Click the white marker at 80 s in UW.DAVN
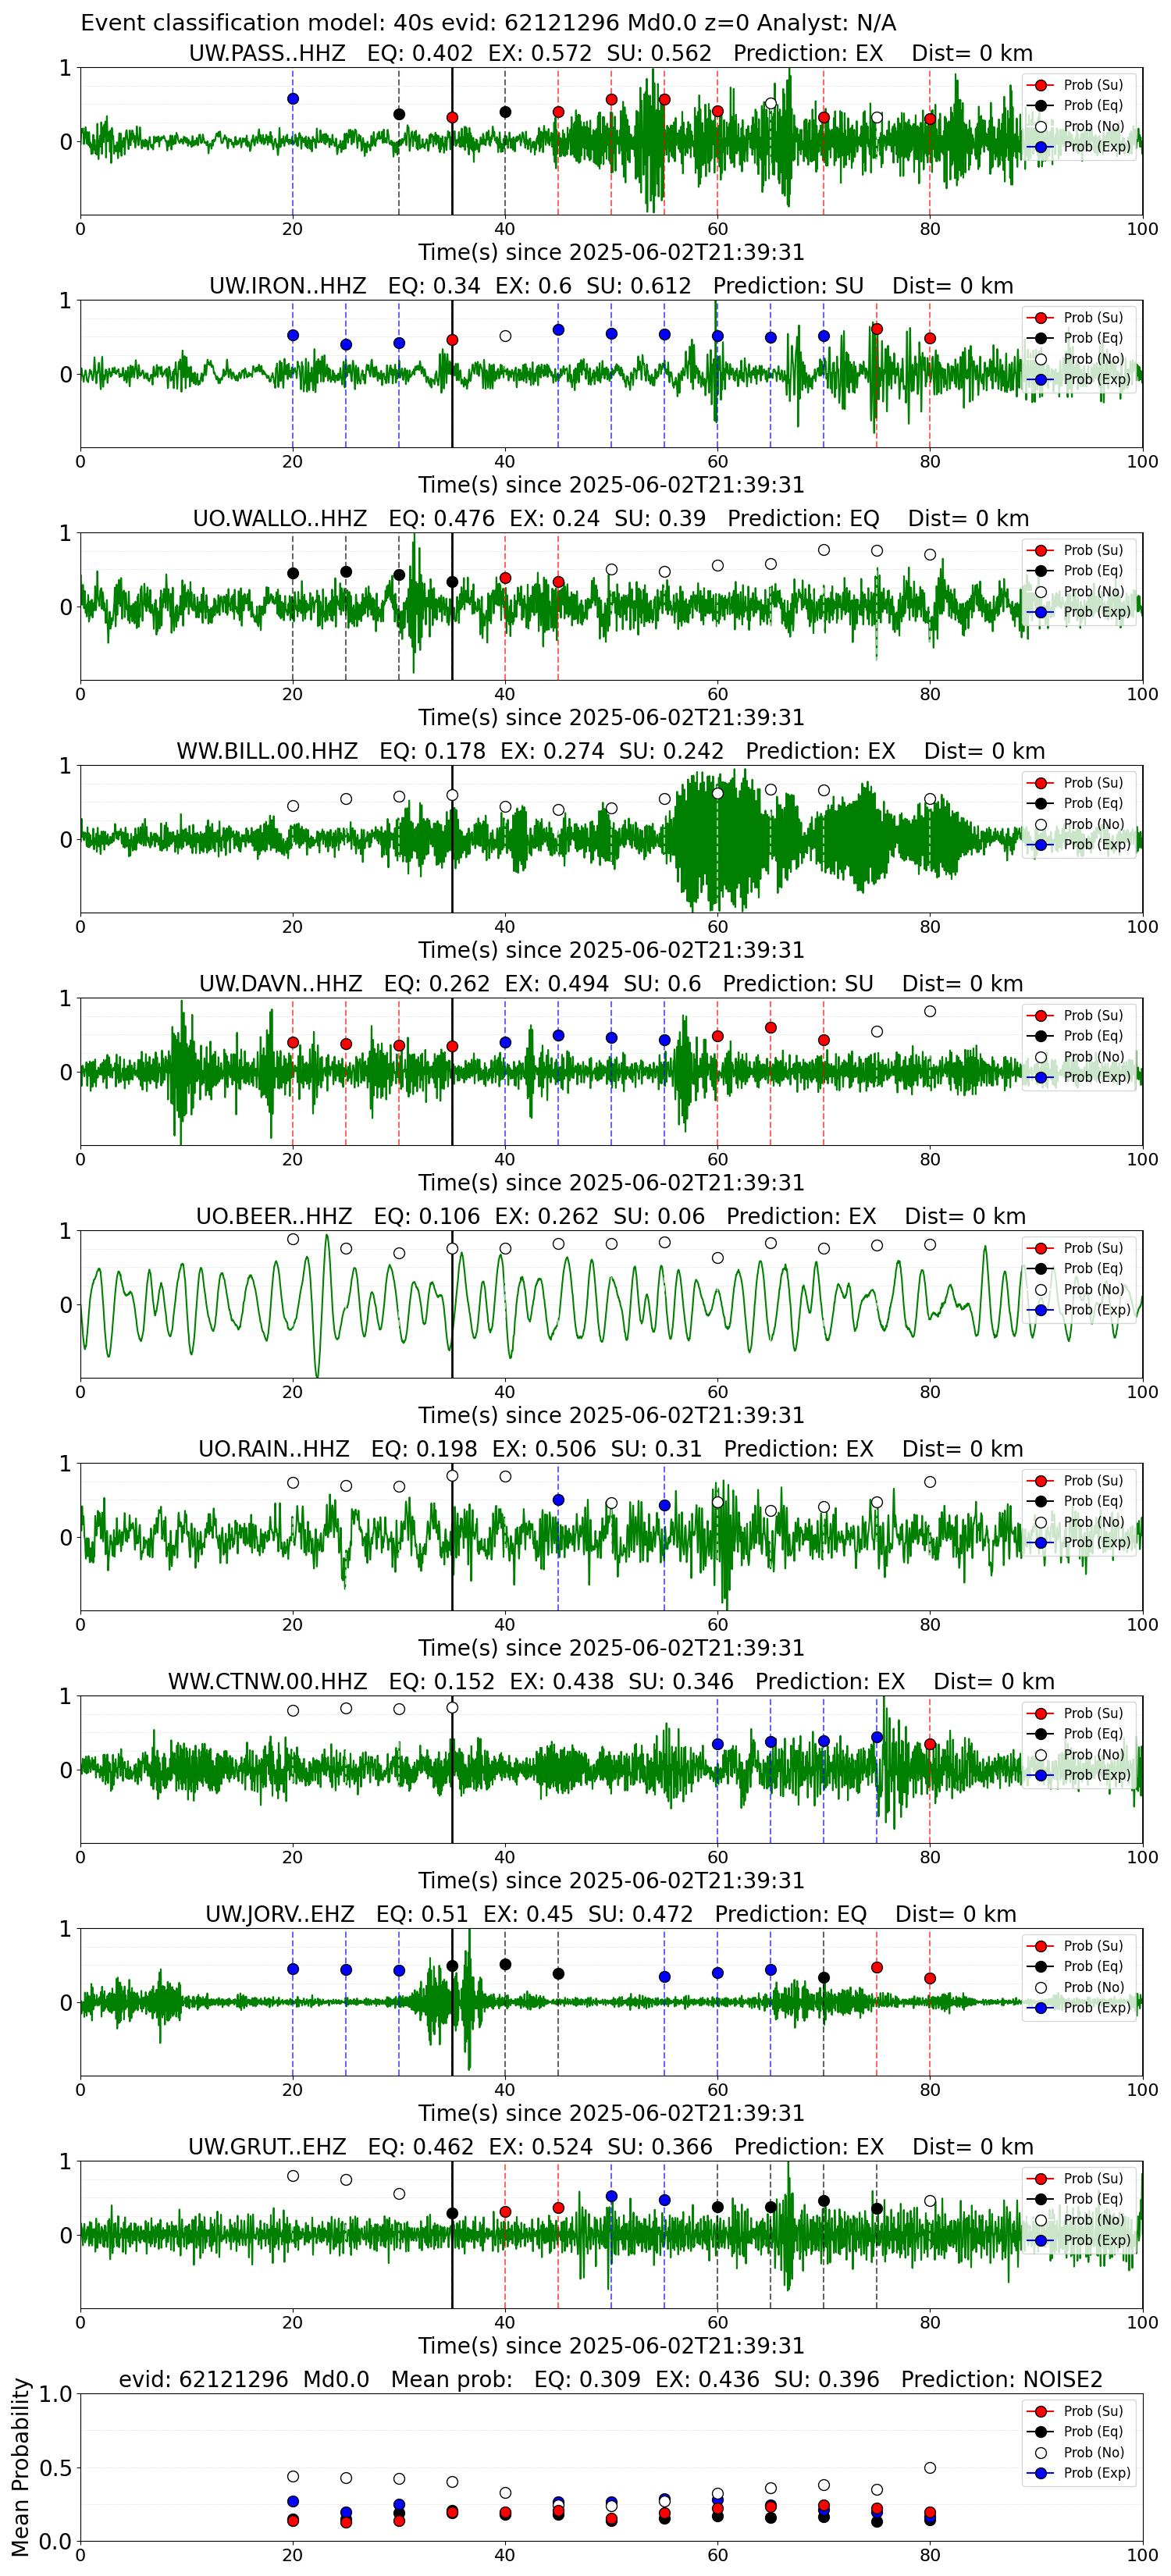Screen dimensions: 1171x2576 [x=930, y=1011]
